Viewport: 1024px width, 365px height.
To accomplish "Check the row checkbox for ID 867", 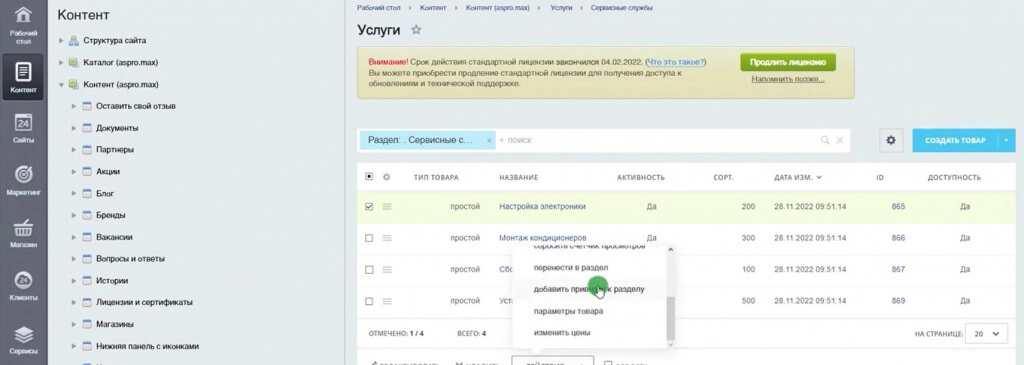I will click(369, 270).
